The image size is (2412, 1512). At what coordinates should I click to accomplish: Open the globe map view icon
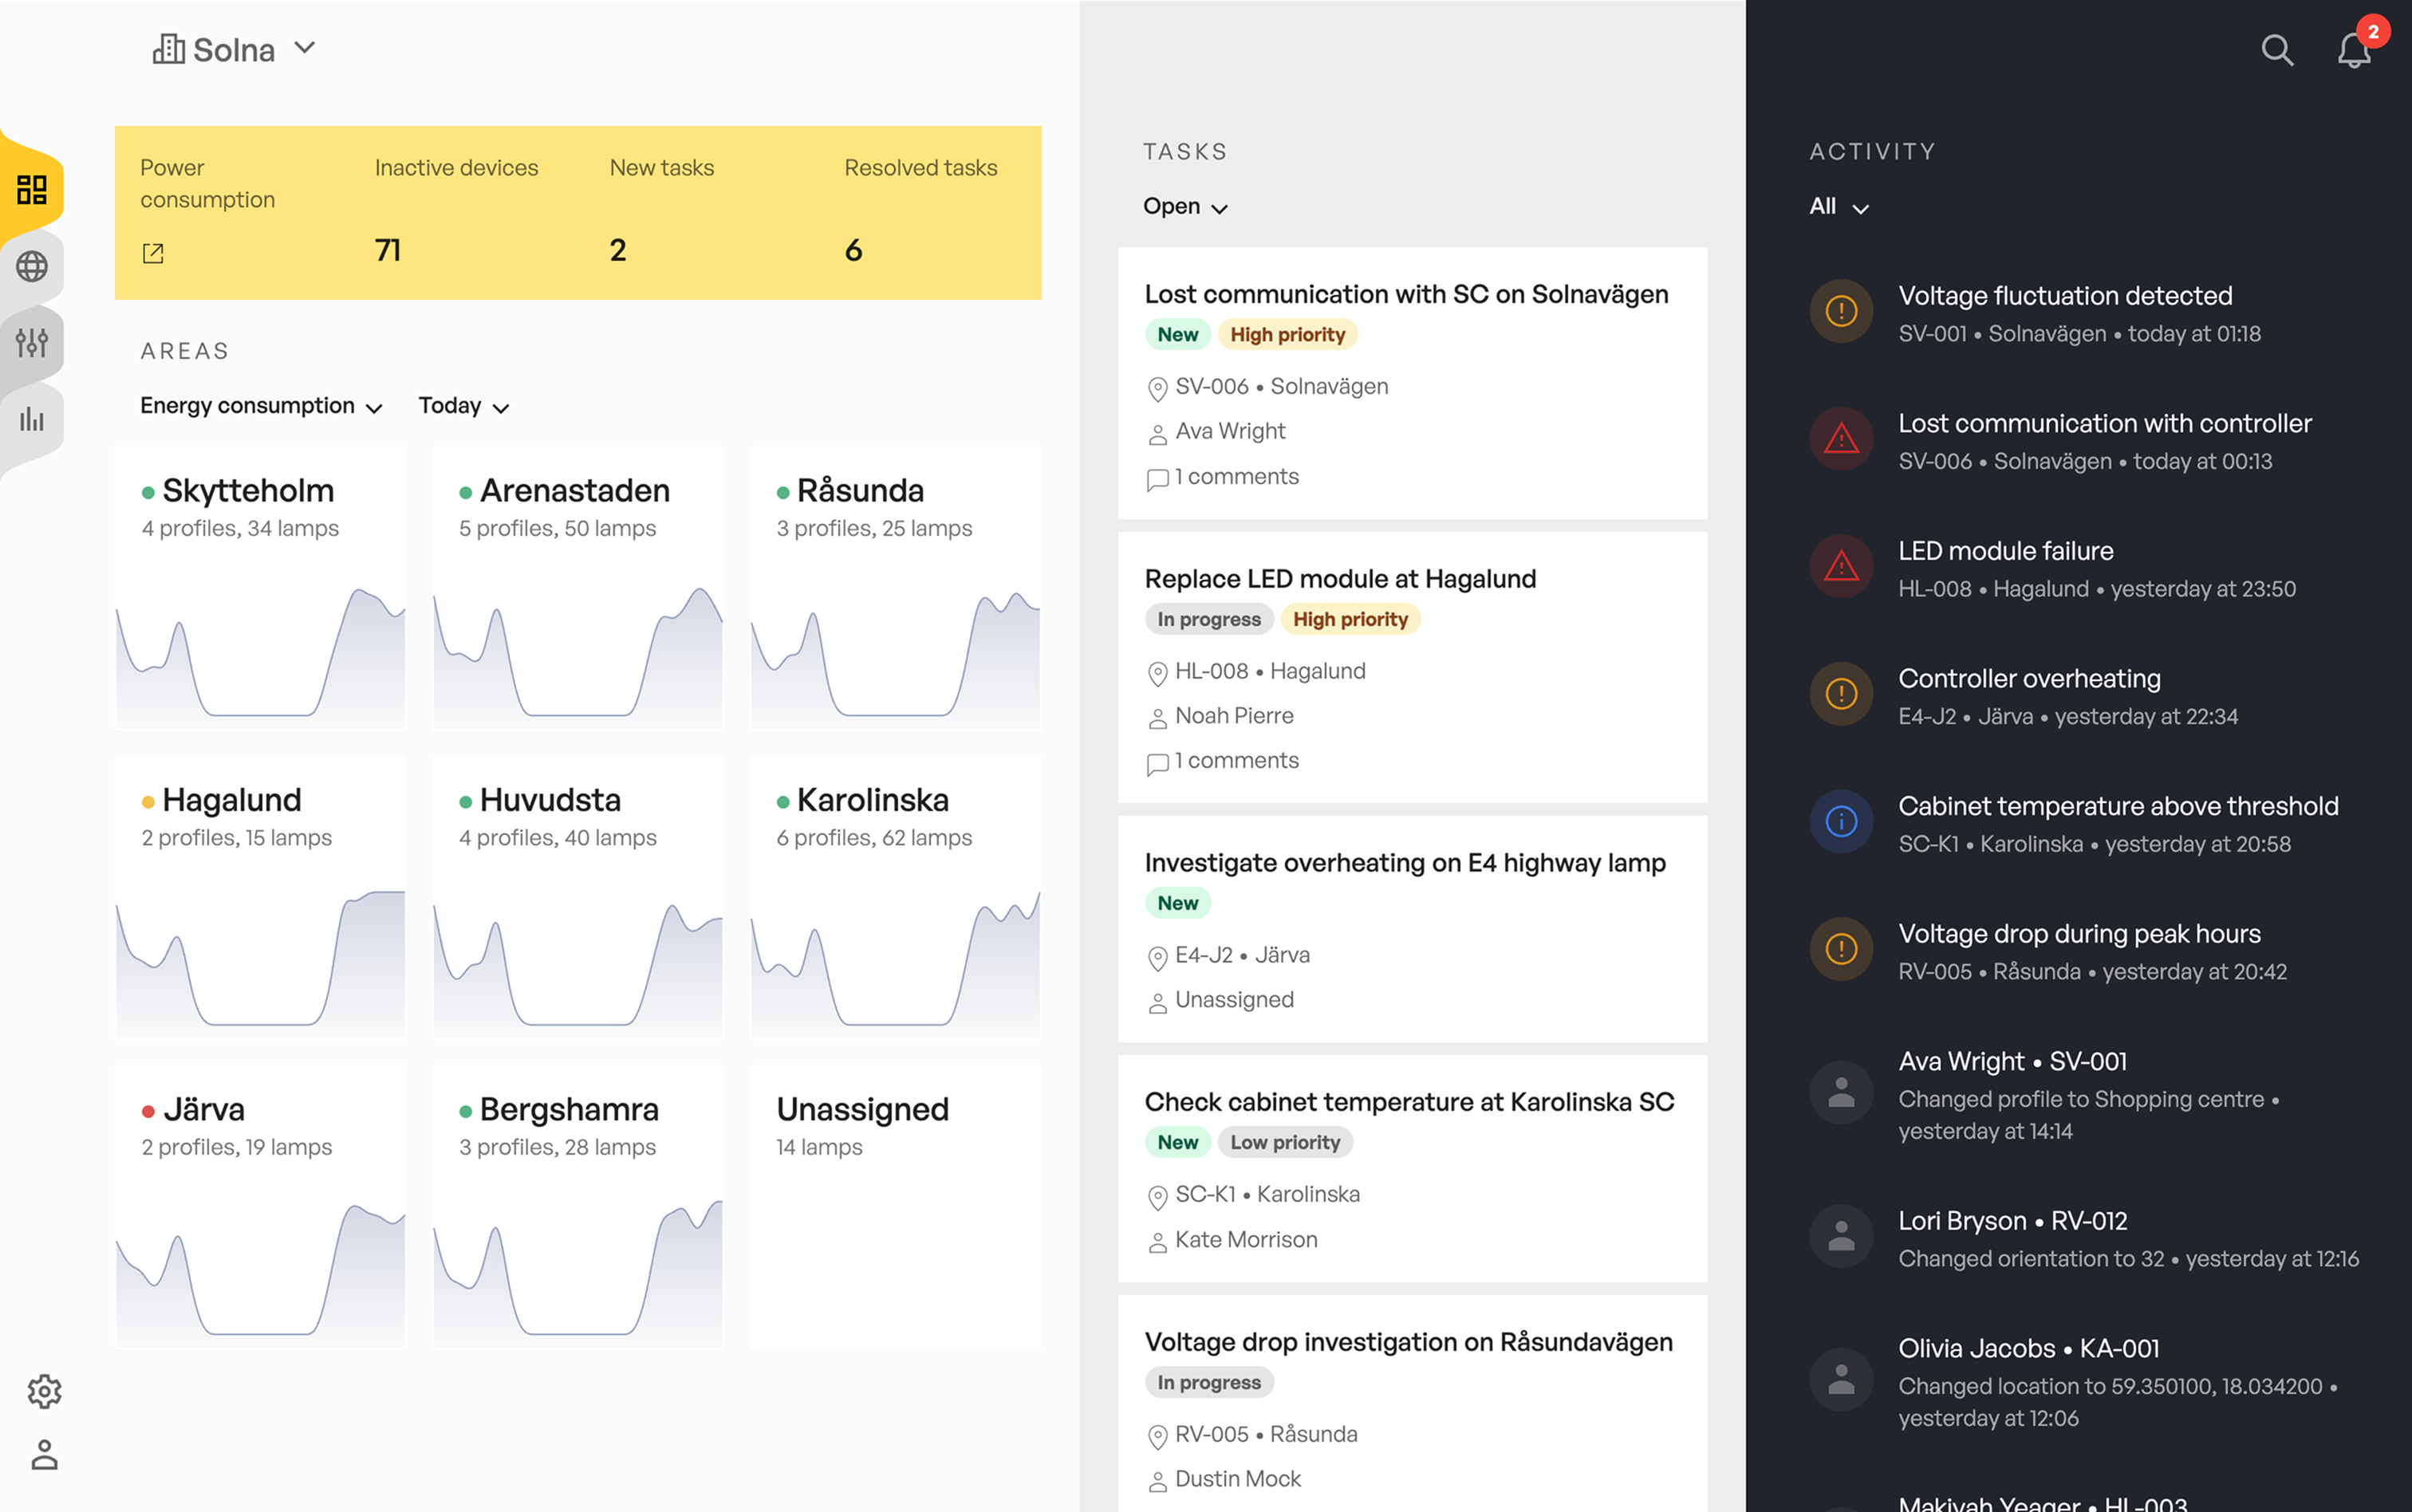pos(32,266)
